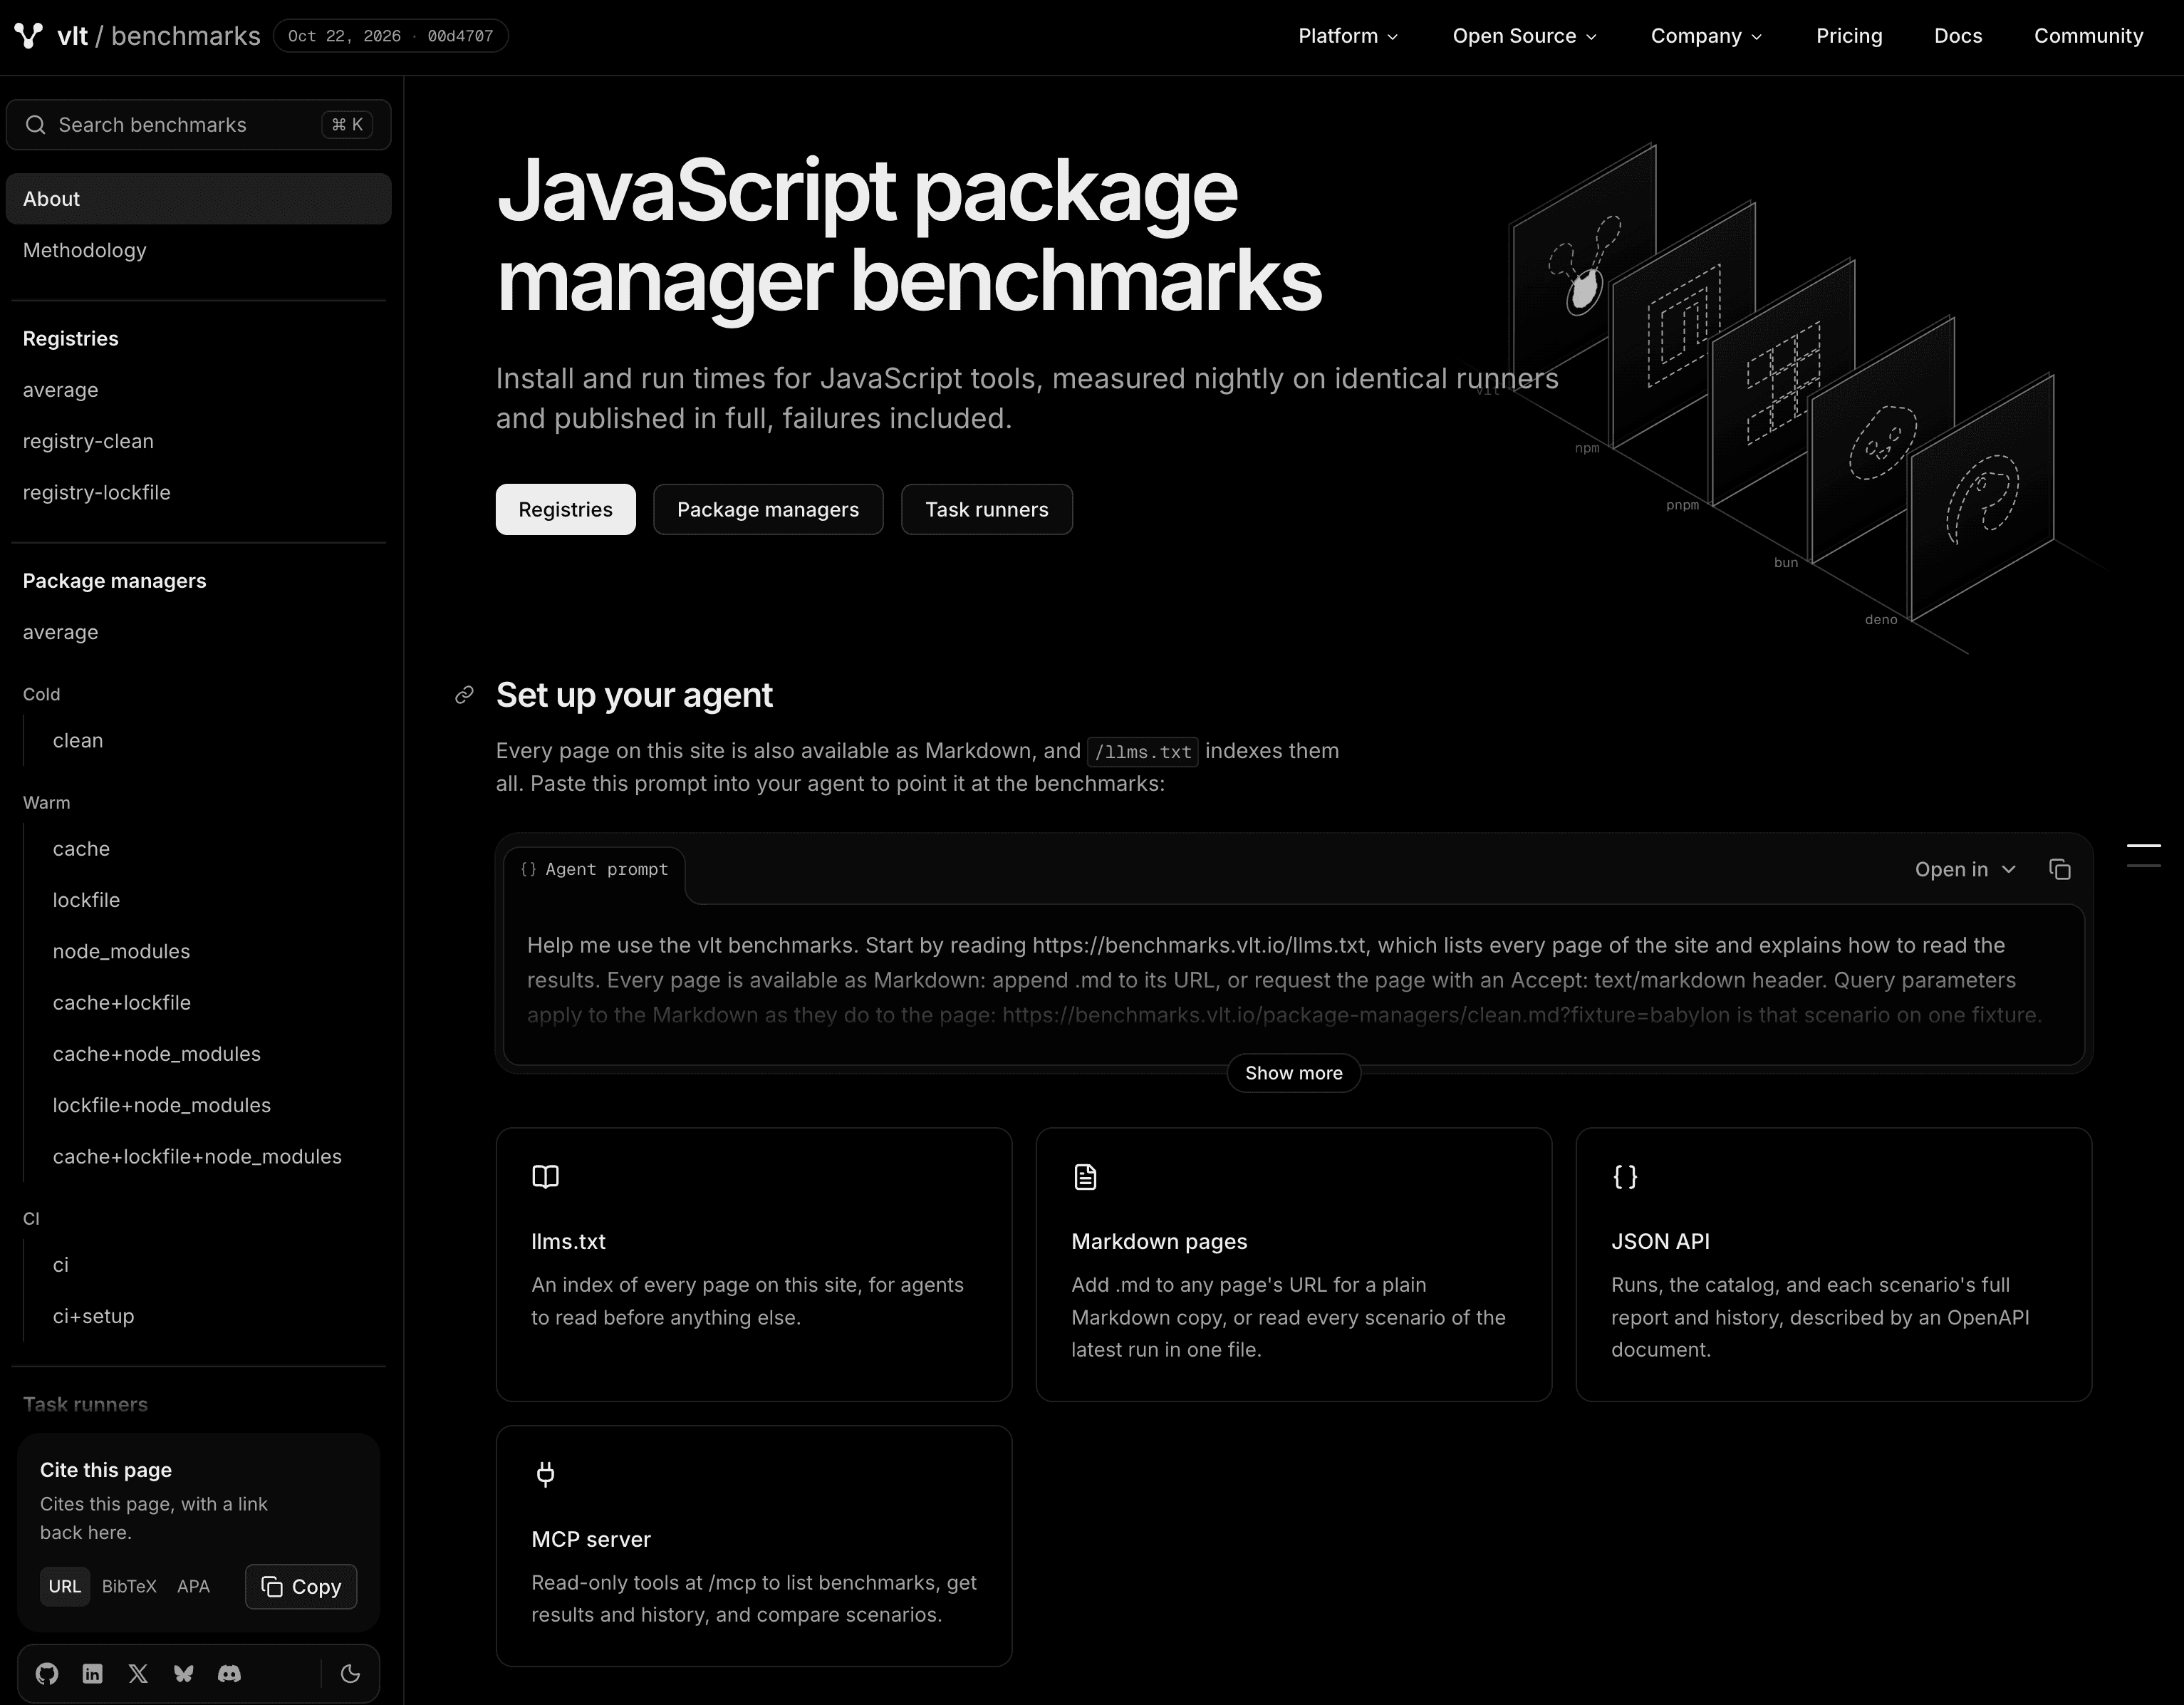Expand prompt with Show more
2184x1705 pixels.
tap(1293, 1073)
